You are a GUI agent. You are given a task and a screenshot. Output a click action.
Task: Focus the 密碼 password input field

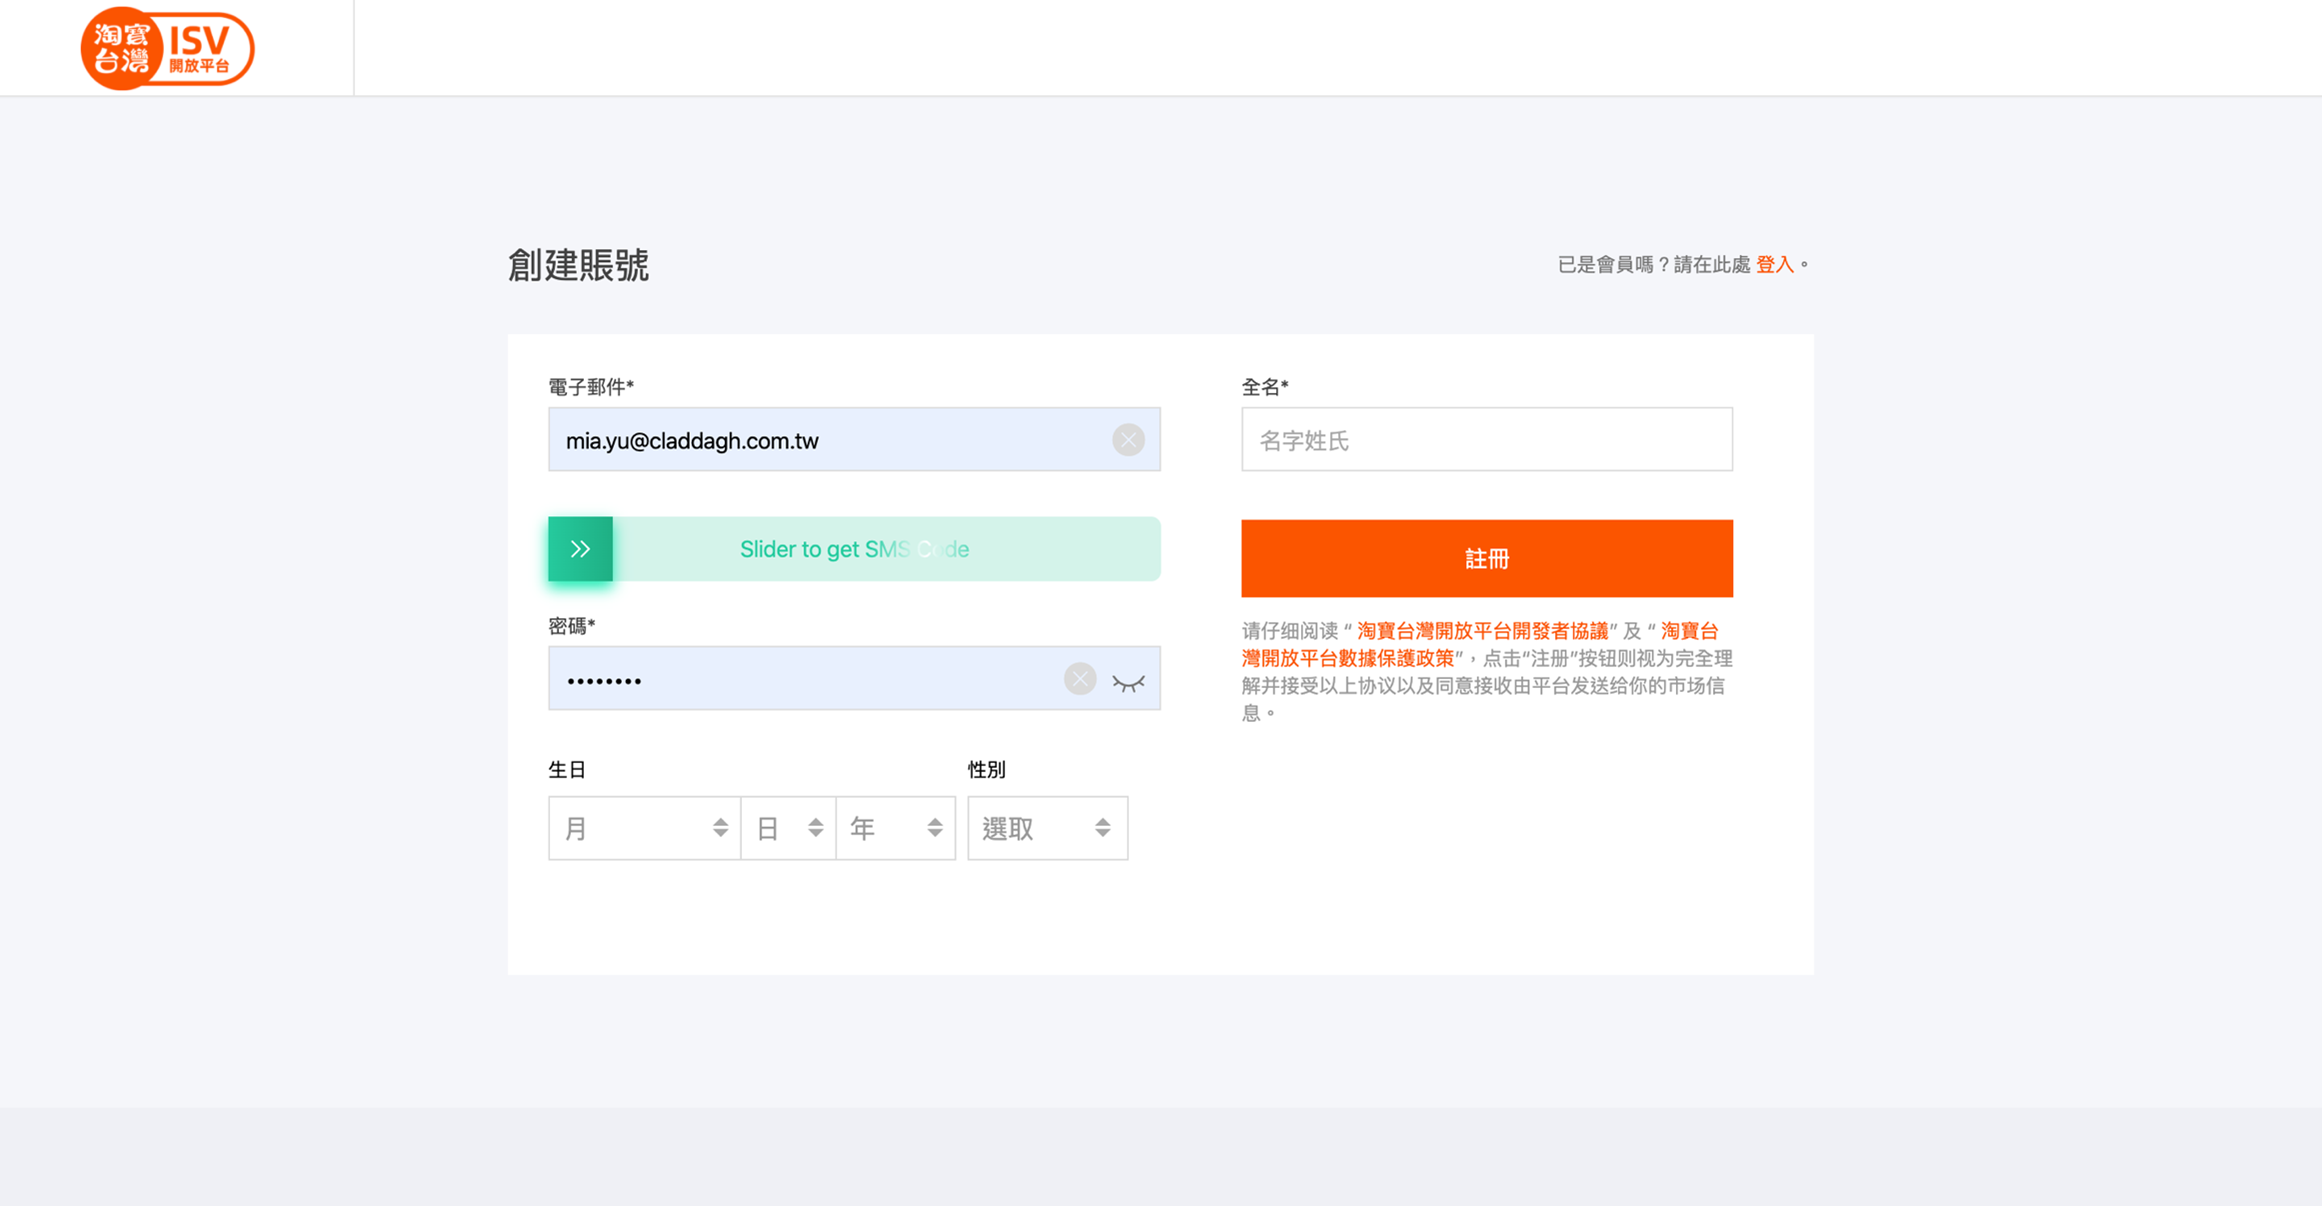854,678
